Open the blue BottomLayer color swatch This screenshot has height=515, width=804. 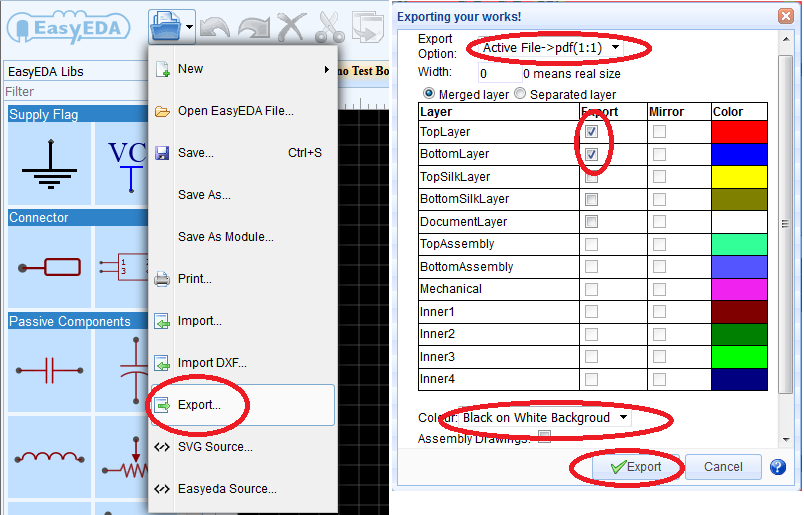[739, 154]
